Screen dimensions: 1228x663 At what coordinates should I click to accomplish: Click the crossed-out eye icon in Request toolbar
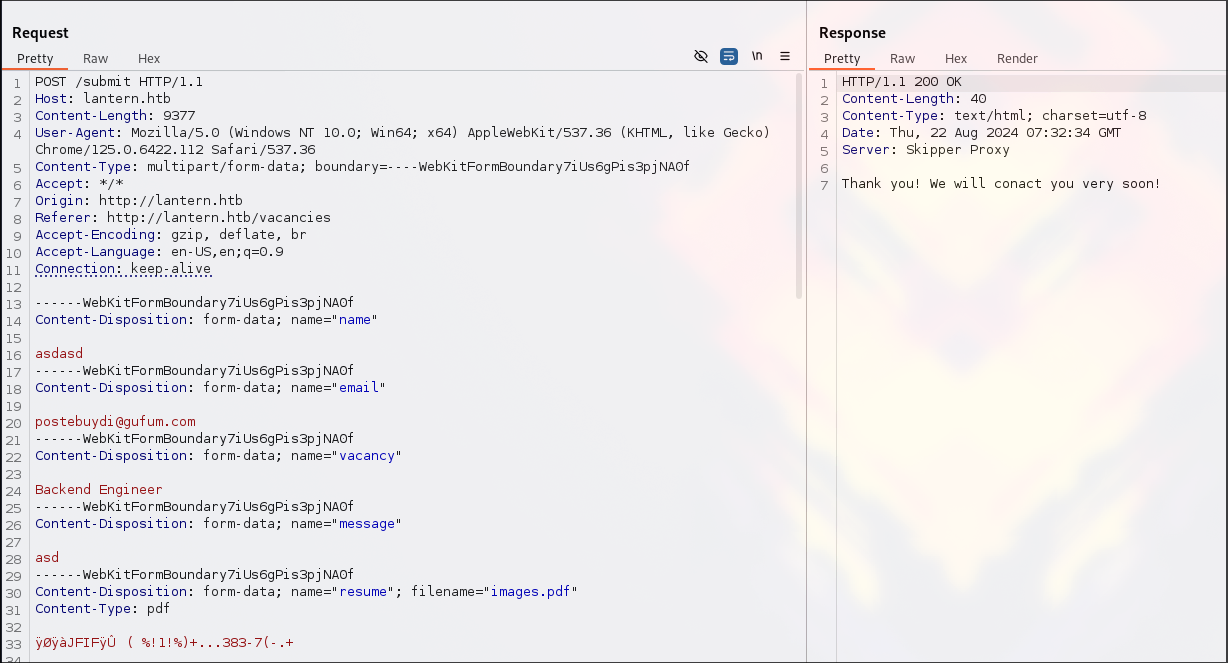point(701,57)
